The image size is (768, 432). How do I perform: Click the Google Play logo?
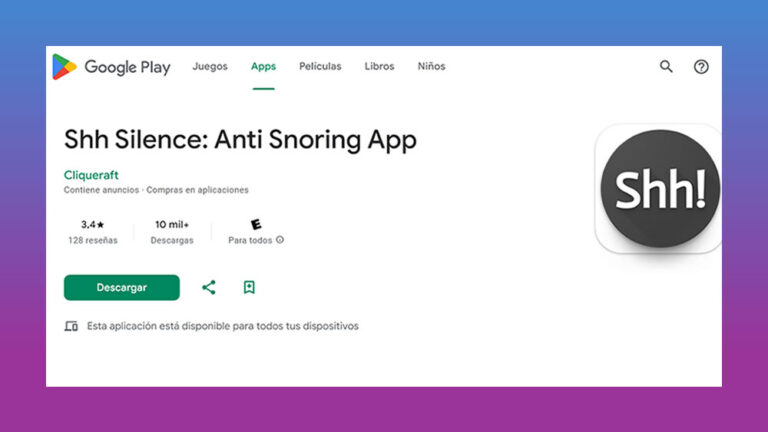pos(112,67)
